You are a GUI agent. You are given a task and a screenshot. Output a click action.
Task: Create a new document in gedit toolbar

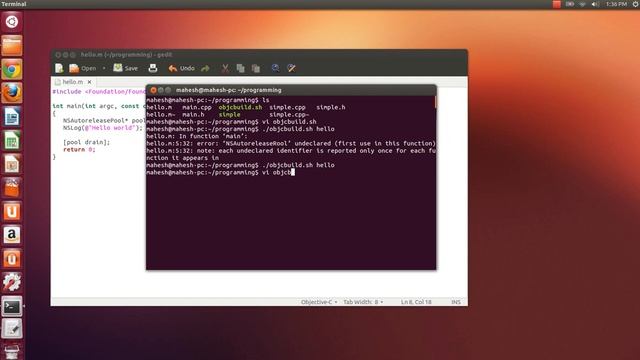59,68
